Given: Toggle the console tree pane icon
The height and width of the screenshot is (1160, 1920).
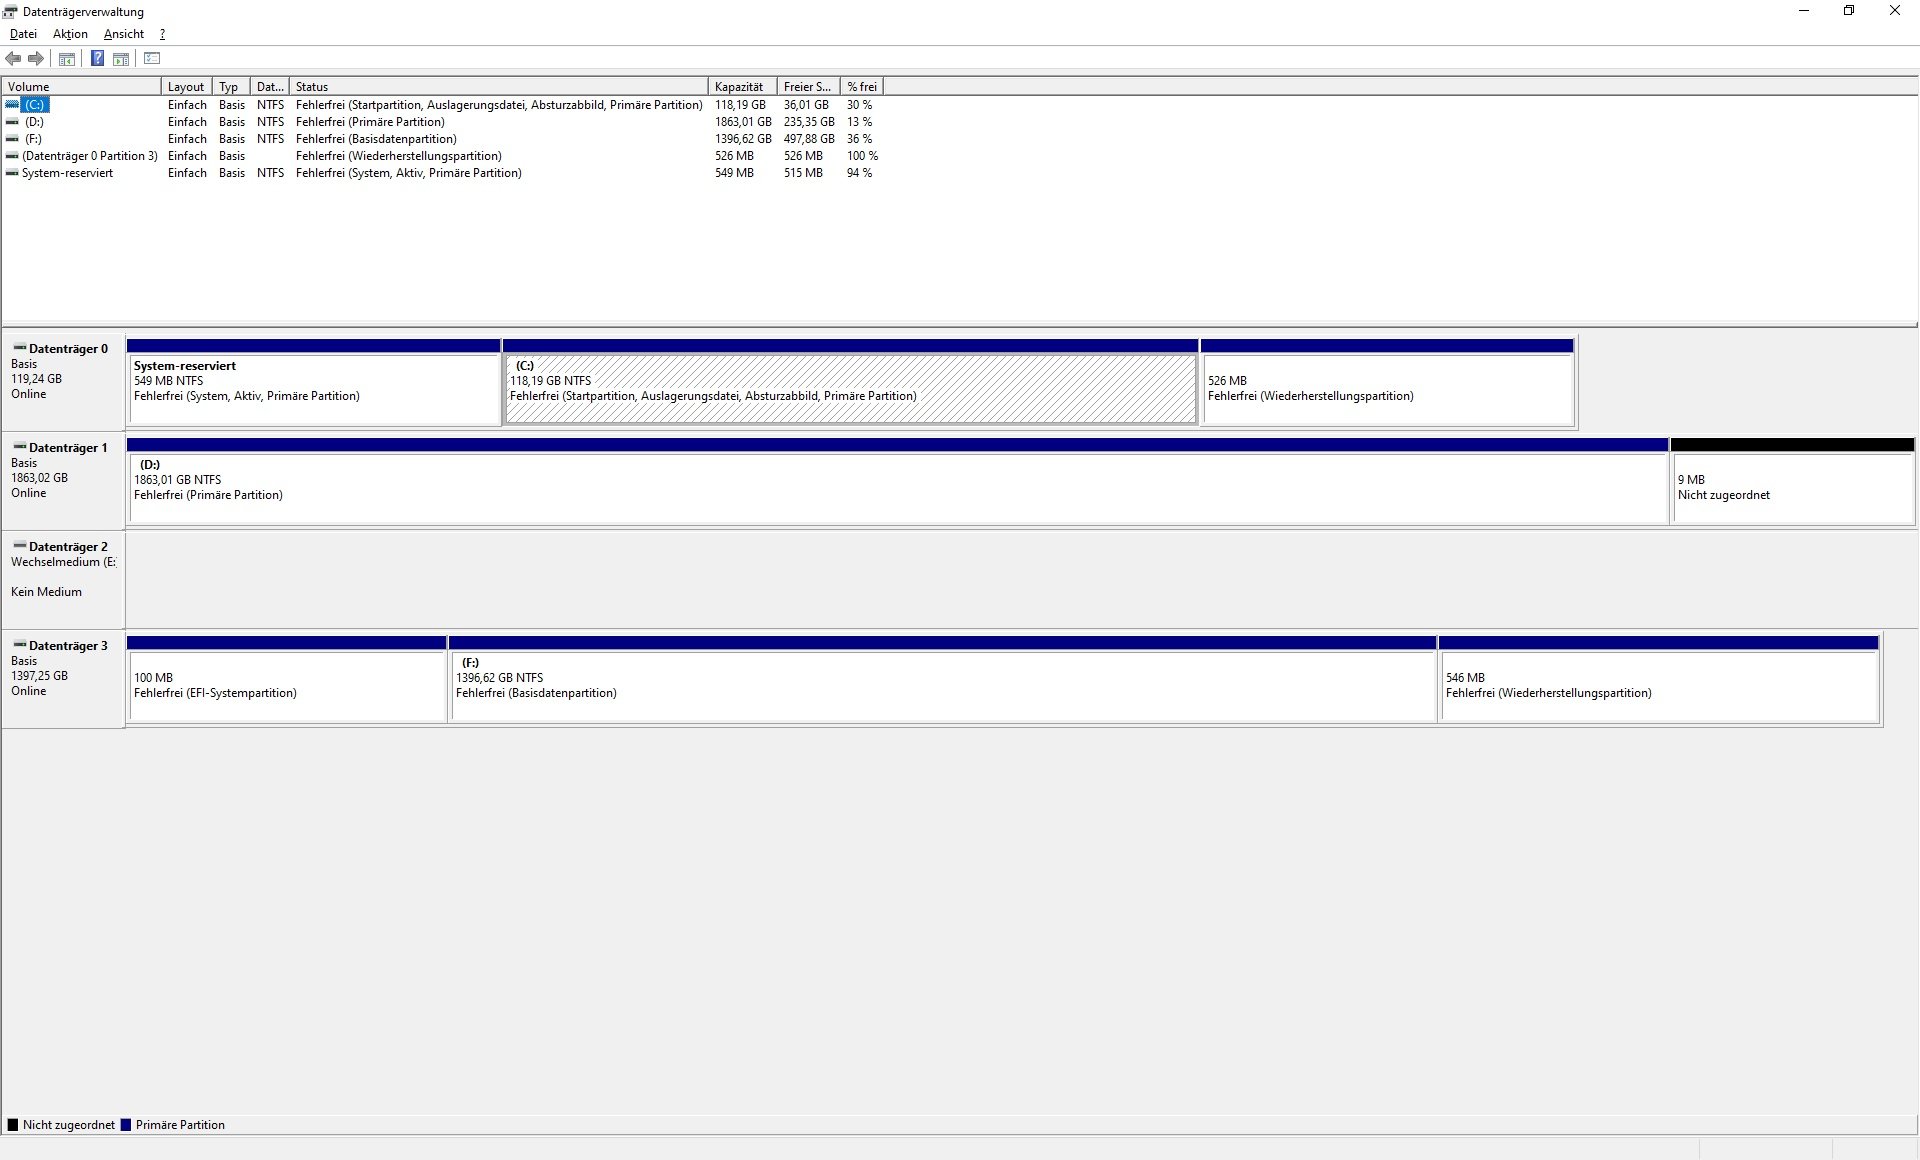Looking at the screenshot, I should pos(67,59).
